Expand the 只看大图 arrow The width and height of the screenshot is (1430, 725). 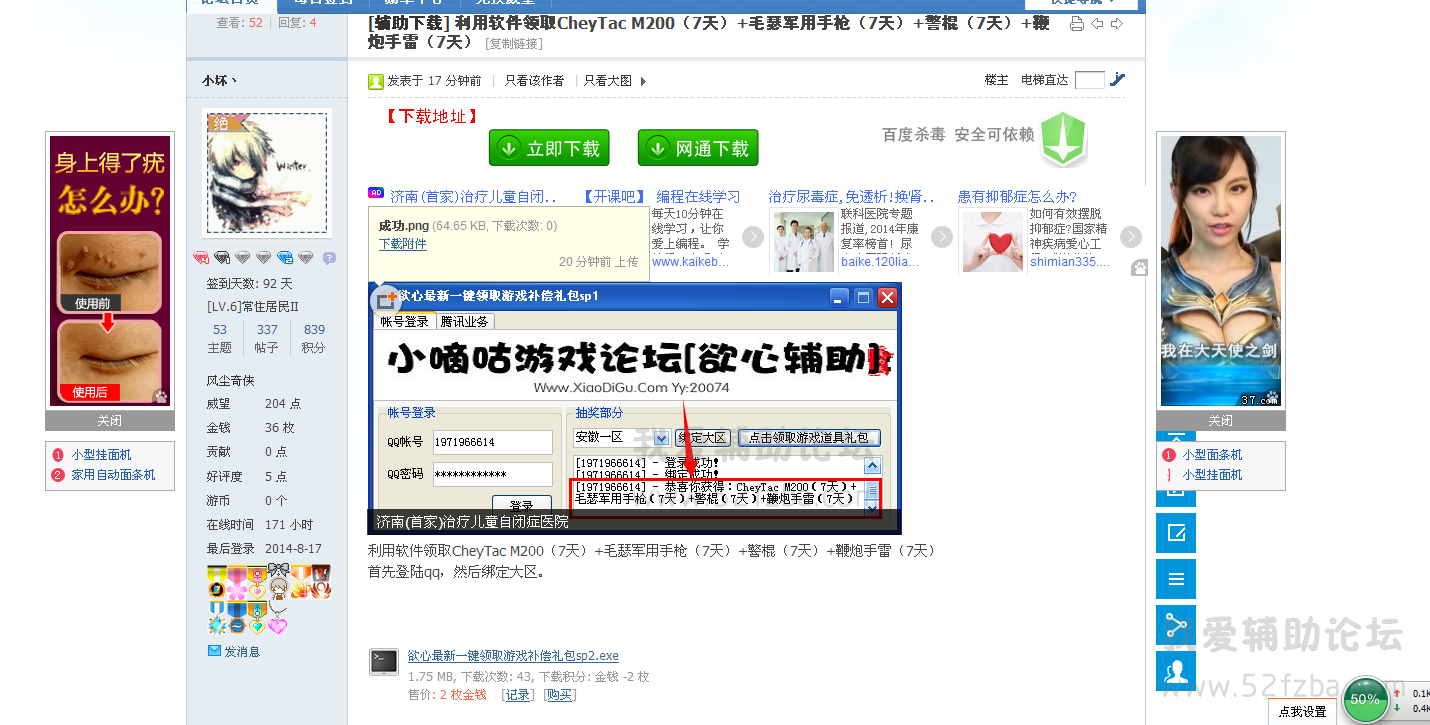[x=643, y=81]
